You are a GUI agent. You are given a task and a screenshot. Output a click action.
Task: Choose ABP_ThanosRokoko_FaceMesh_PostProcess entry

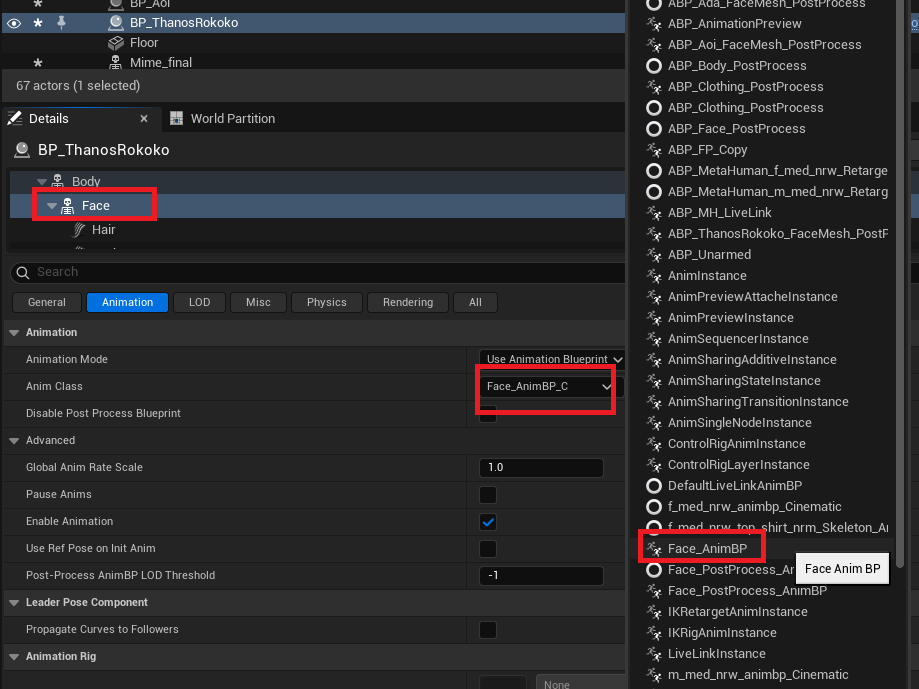tap(777, 234)
